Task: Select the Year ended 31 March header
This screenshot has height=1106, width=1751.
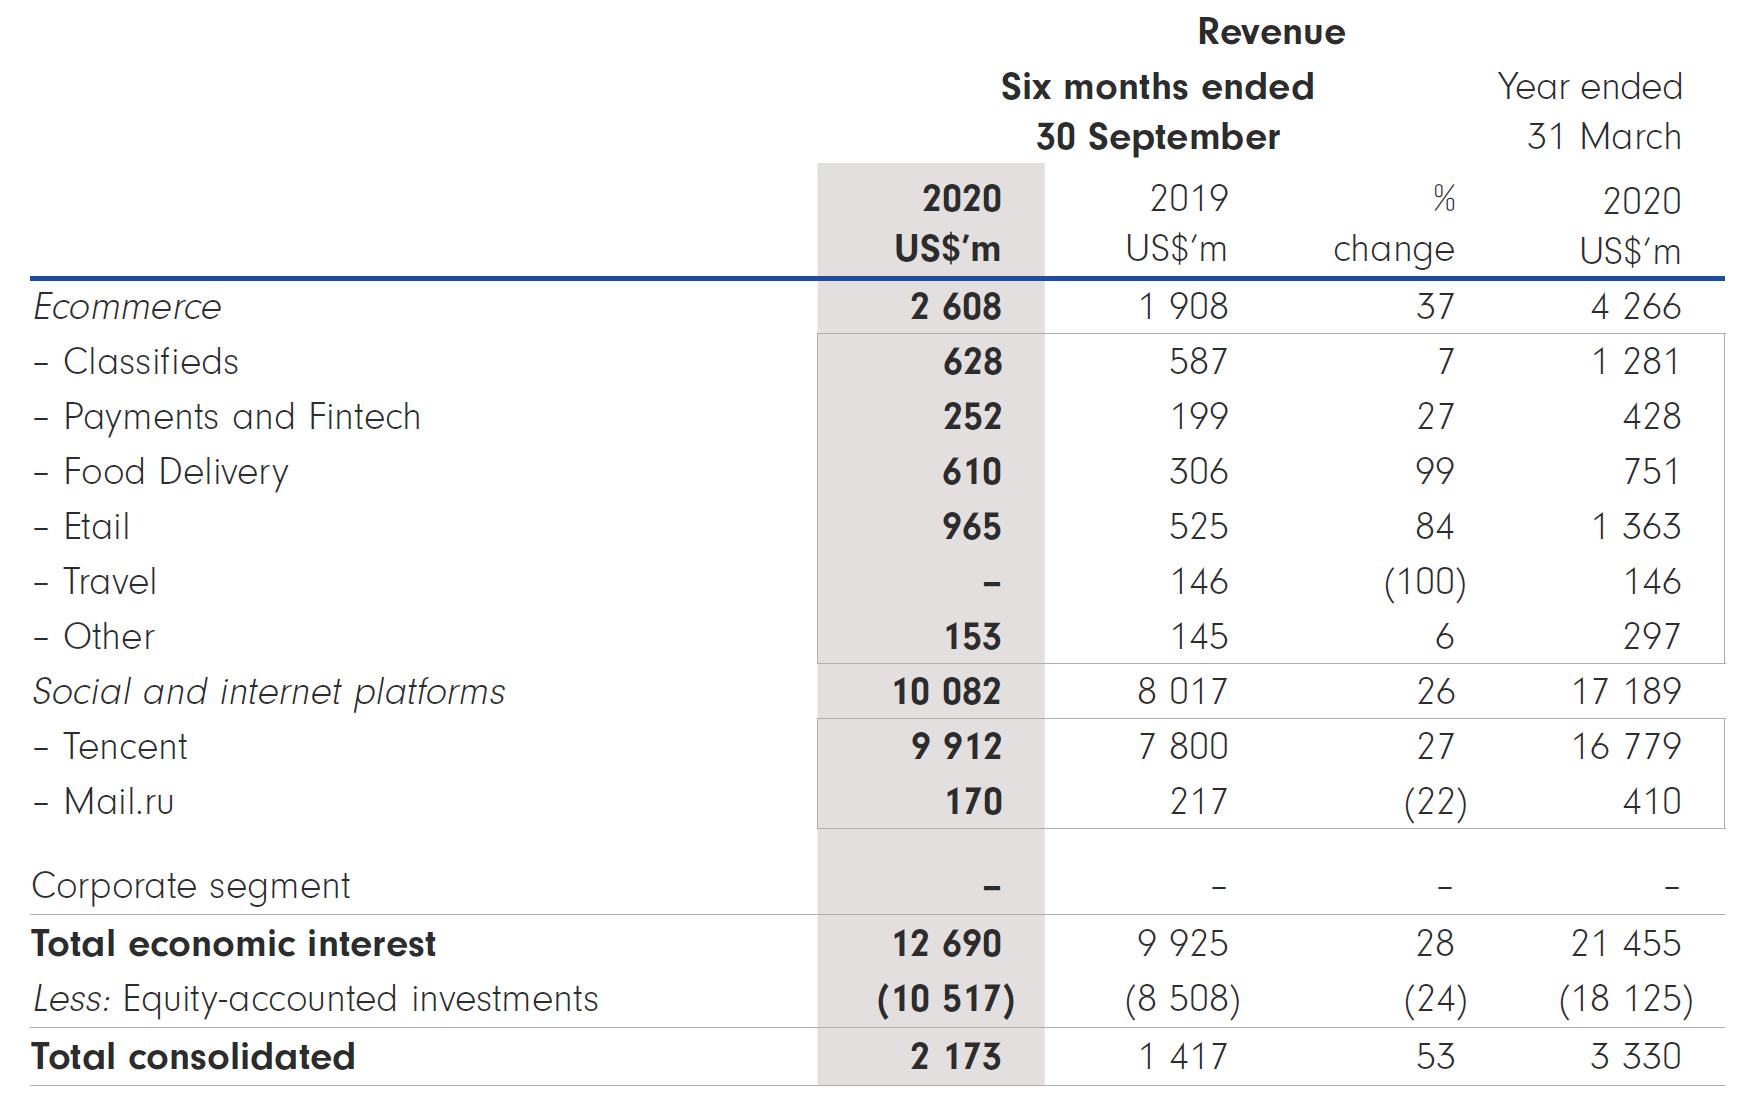Action: pyautogui.click(x=1590, y=111)
